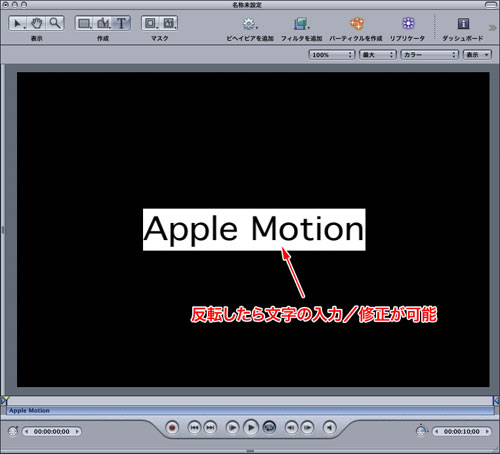Toggle loop playback button
This screenshot has height=454, width=500.
coord(269,427)
